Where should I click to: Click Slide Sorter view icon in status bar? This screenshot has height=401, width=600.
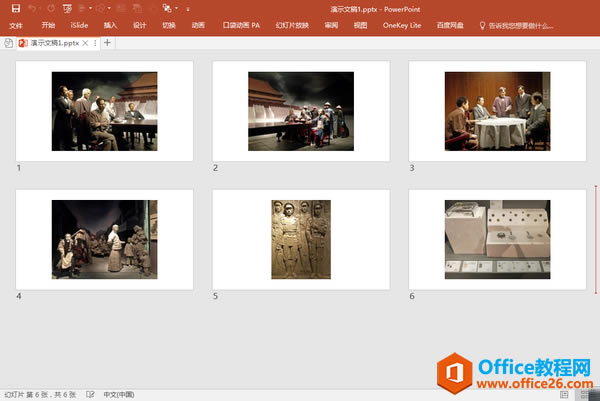[x=585, y=394]
